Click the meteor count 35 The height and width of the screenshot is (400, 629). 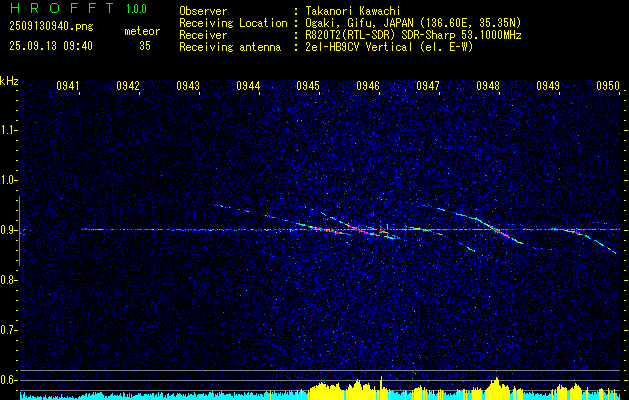(x=145, y=46)
